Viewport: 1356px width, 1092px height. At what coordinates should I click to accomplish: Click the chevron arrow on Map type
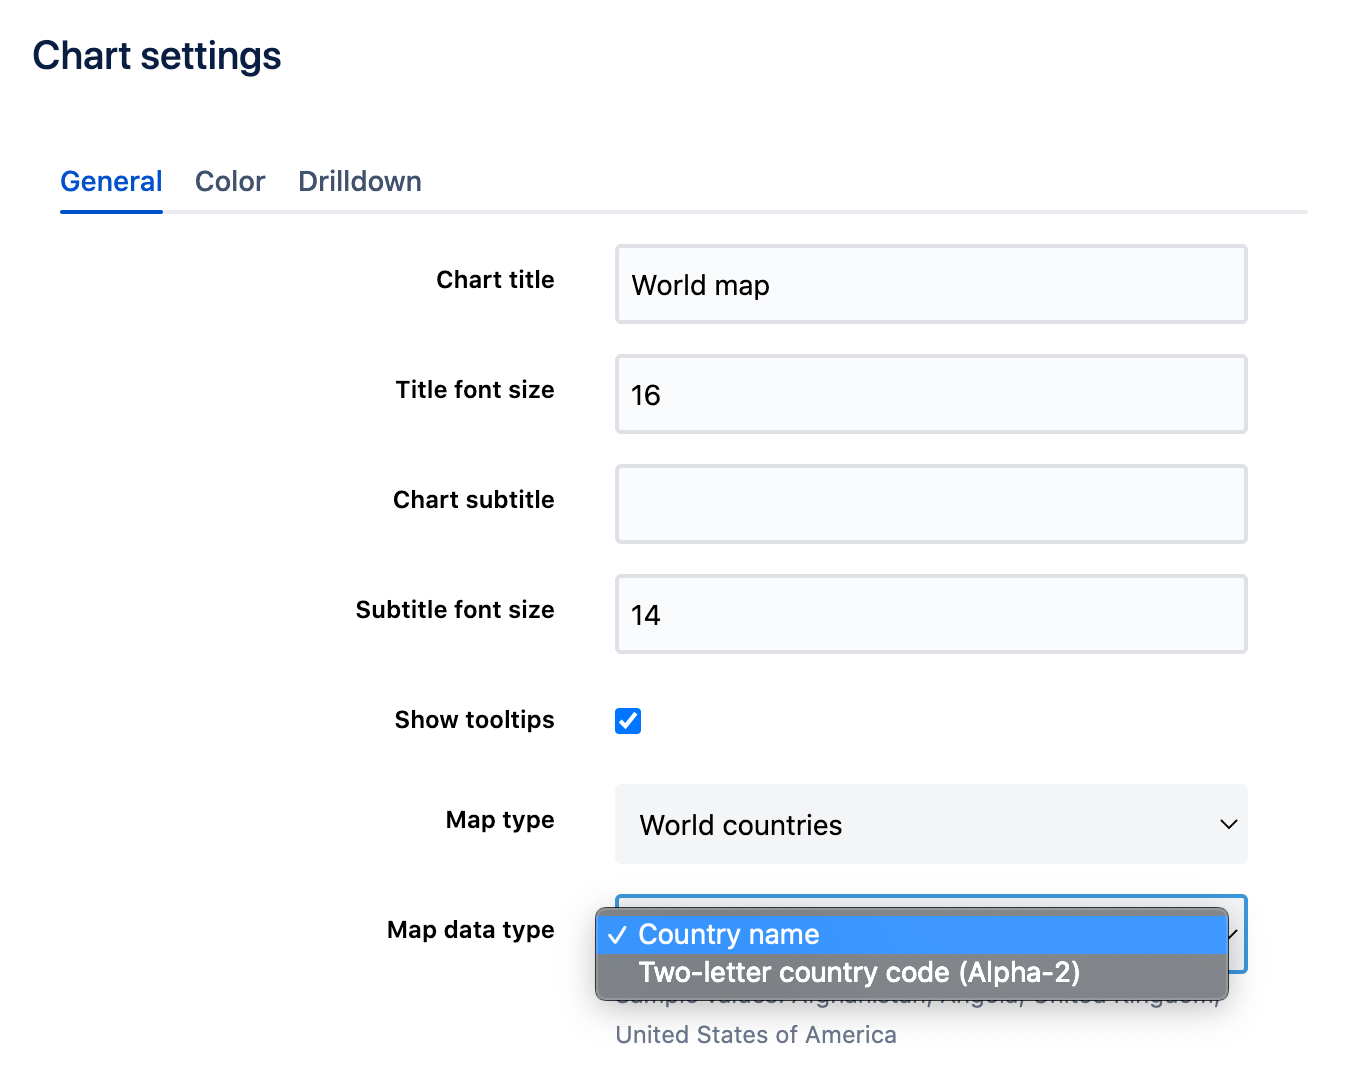(1228, 825)
